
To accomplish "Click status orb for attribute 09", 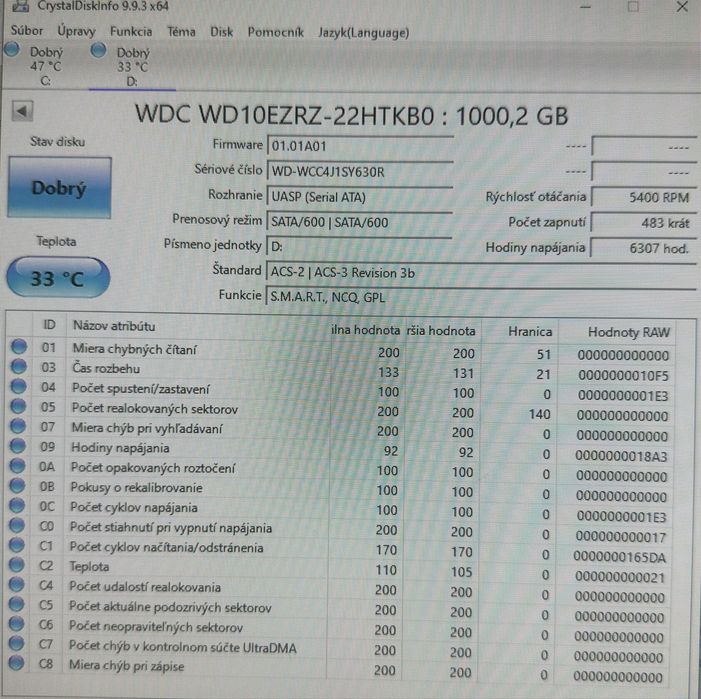I will [17, 446].
